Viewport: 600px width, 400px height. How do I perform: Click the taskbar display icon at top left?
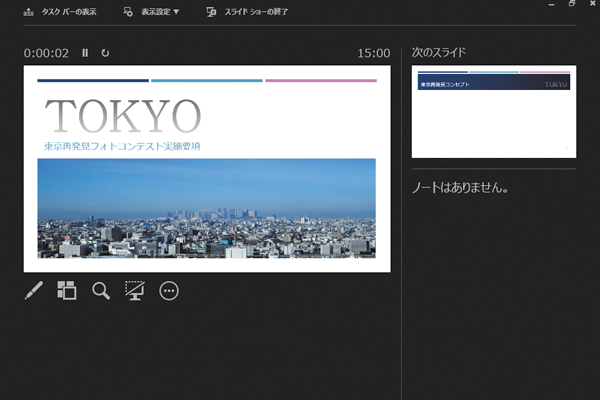coord(29,12)
